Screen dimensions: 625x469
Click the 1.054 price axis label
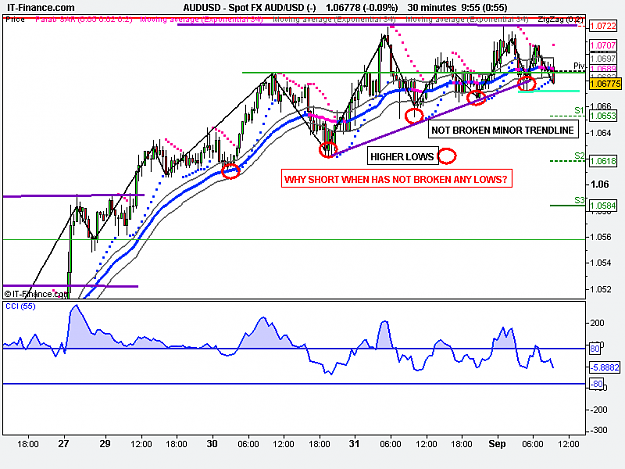601,263
